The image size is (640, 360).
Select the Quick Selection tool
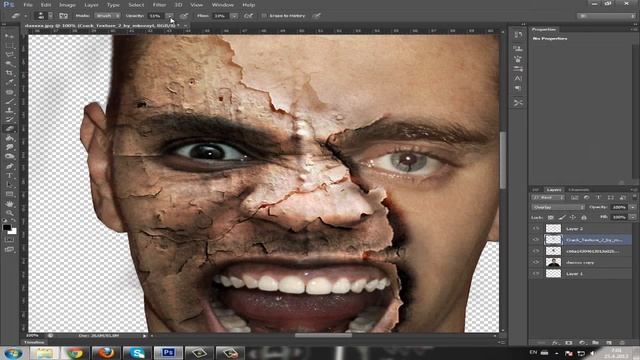click(9, 64)
